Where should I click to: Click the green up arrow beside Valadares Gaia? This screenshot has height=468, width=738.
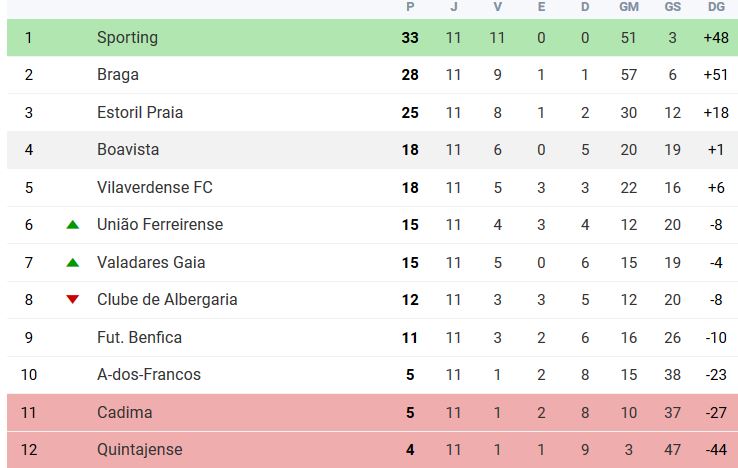click(x=72, y=262)
